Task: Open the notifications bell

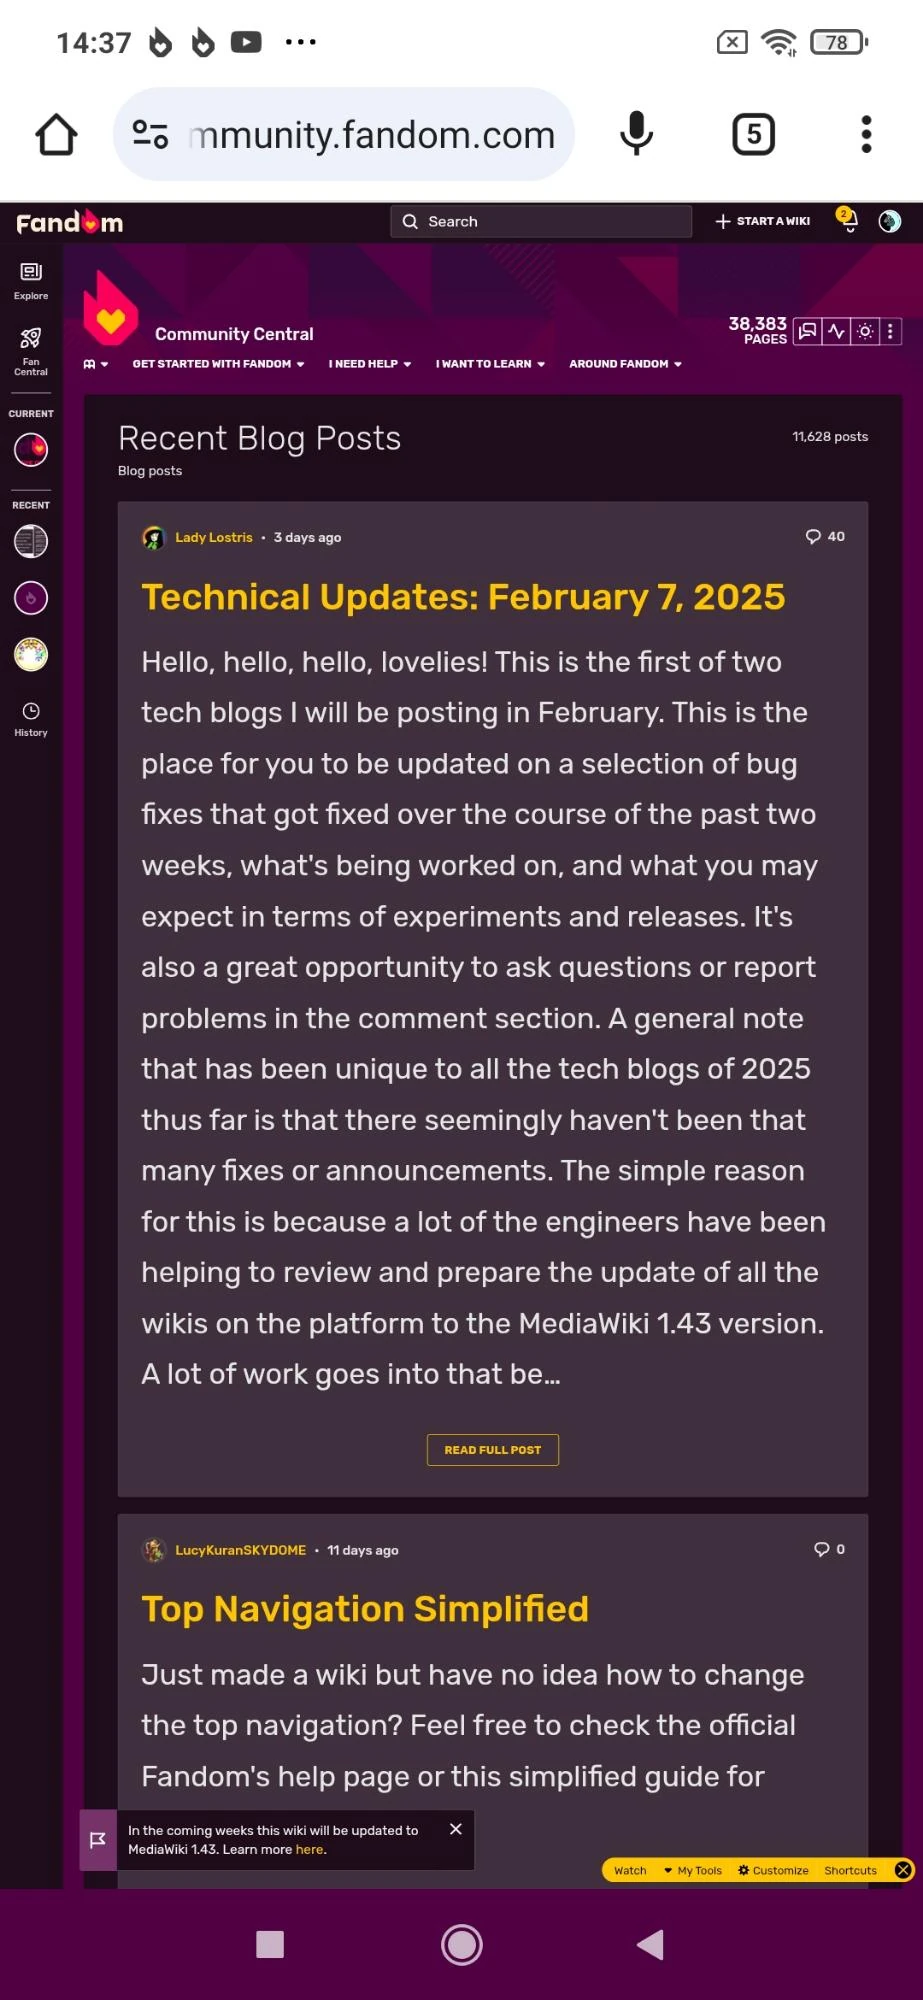Action: pos(849,222)
